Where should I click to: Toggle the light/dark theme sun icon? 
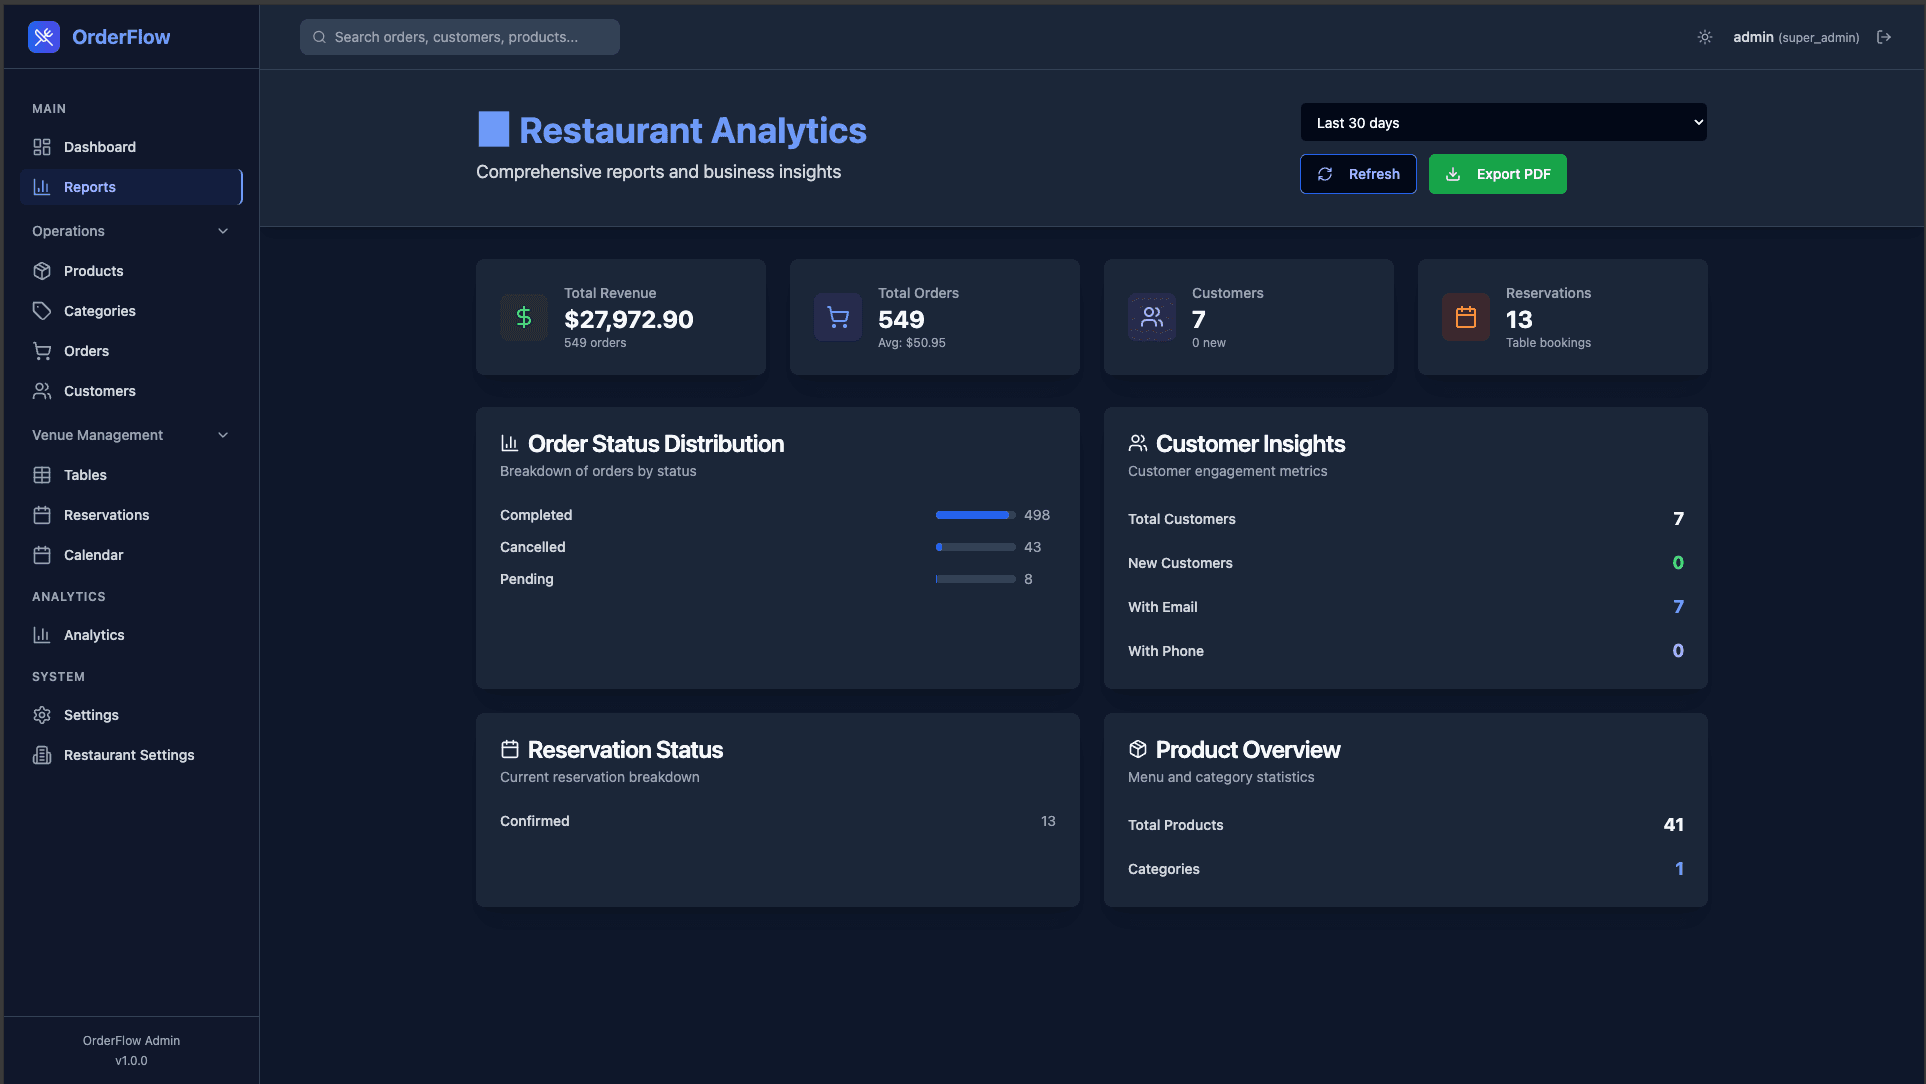click(1704, 36)
